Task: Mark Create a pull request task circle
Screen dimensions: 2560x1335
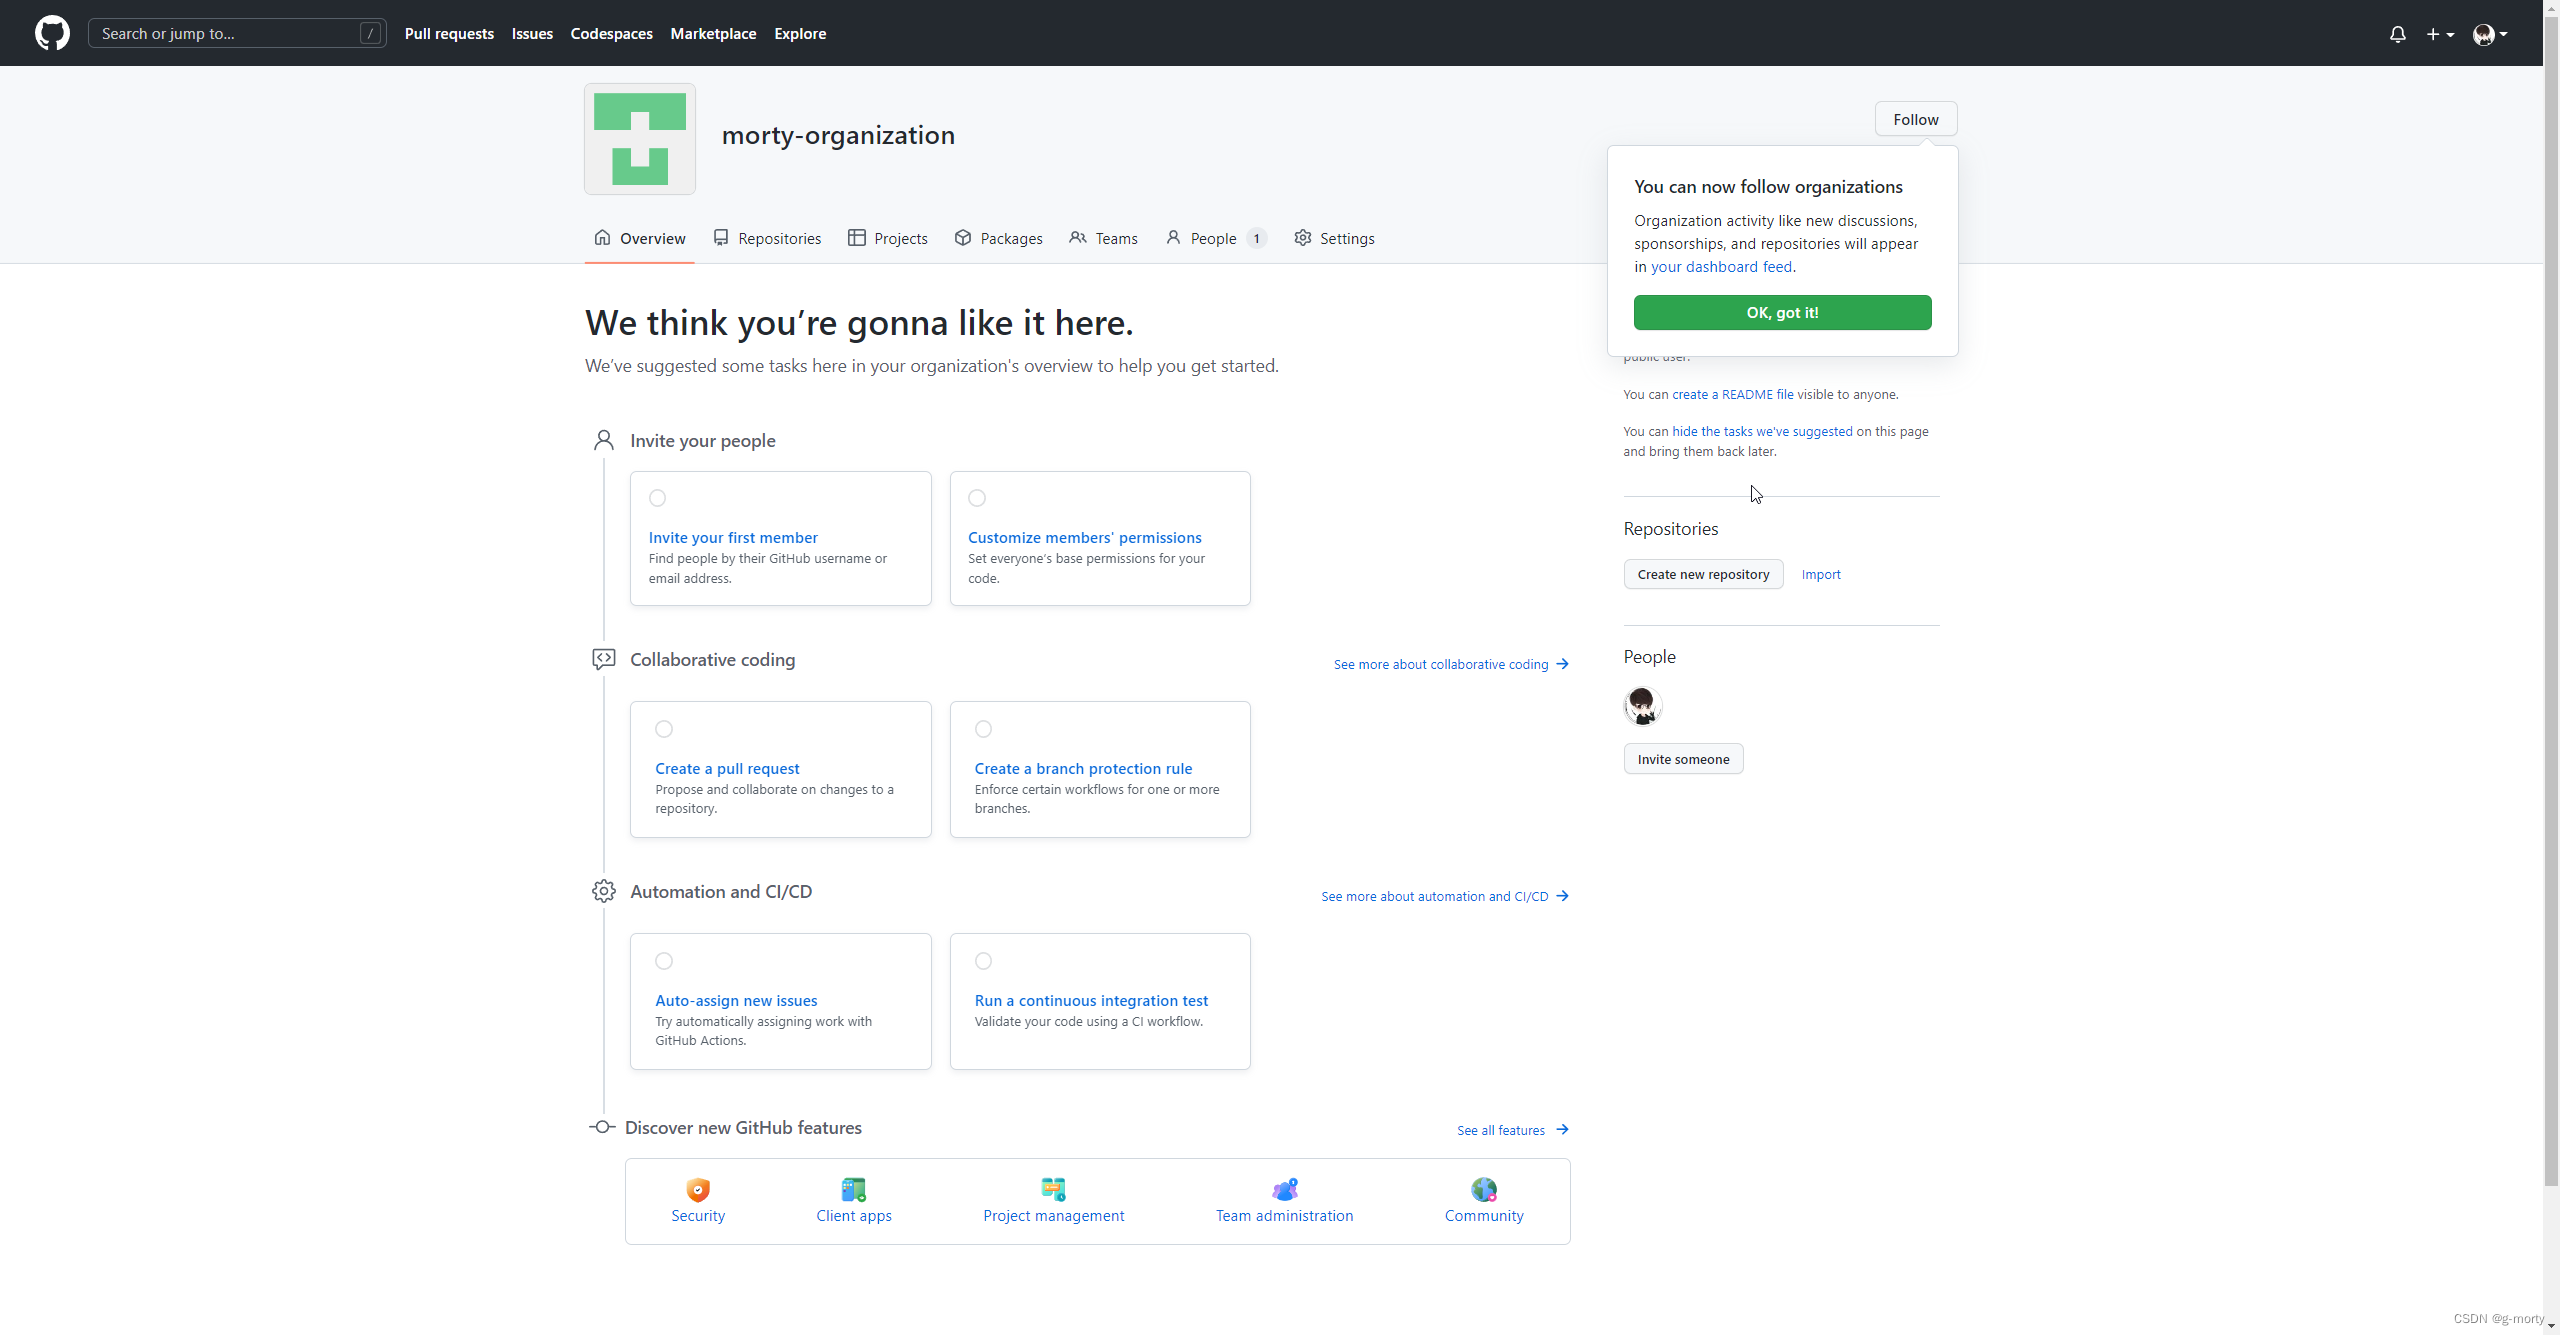Action: point(664,729)
